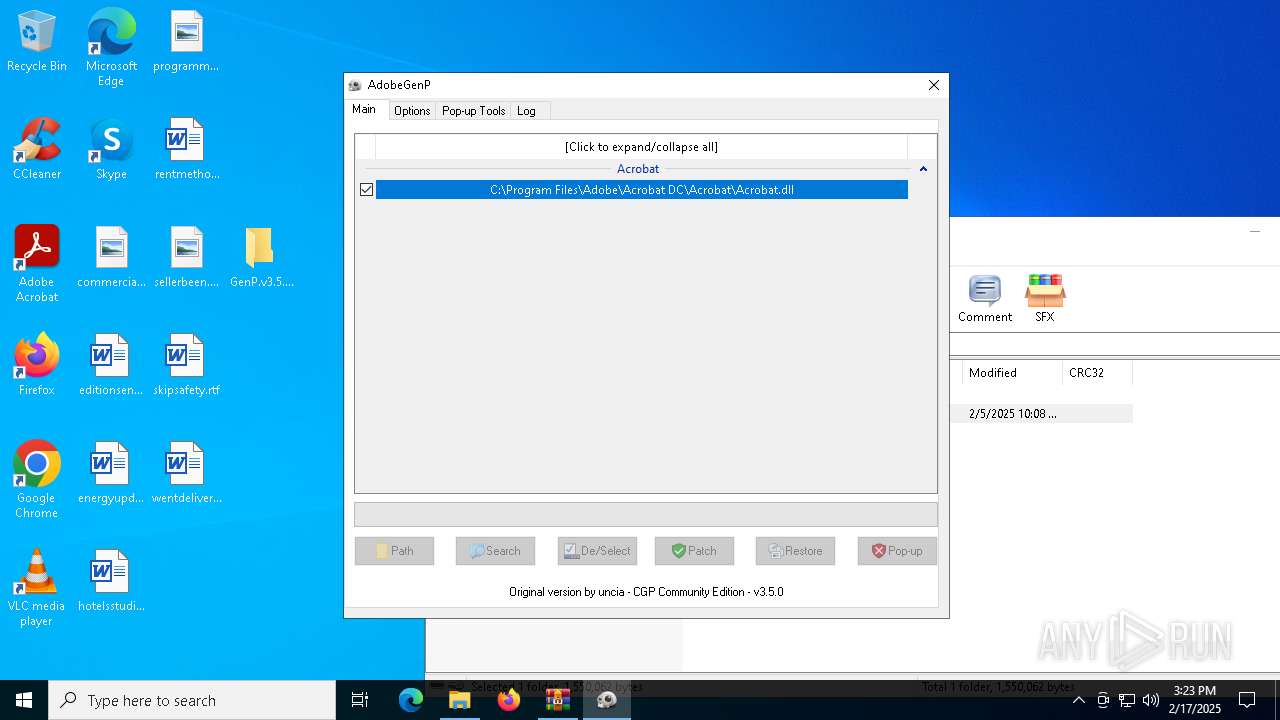The width and height of the screenshot is (1280, 720).
Task: Click the Search button
Action: [495, 551]
